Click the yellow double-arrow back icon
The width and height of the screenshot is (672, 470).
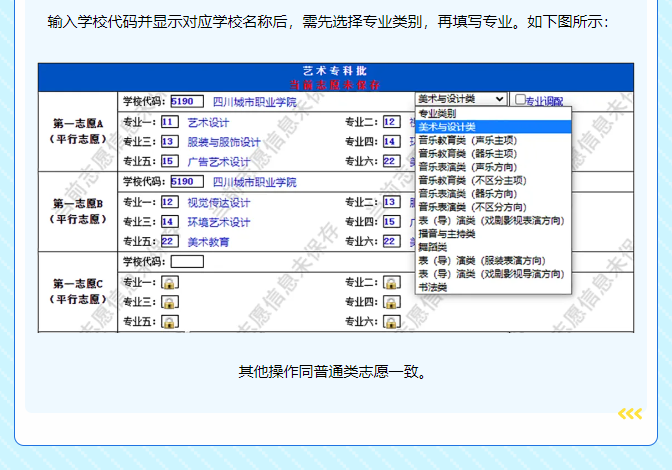[x=629, y=414]
